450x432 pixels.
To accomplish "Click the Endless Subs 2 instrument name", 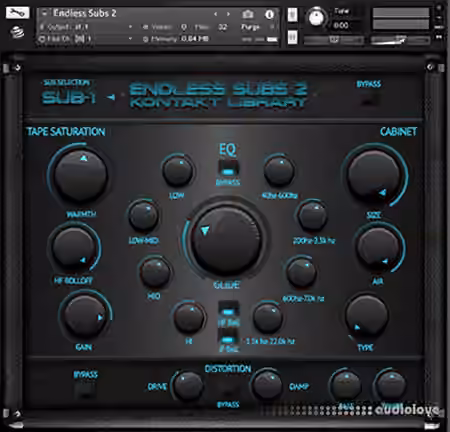I will point(85,13).
